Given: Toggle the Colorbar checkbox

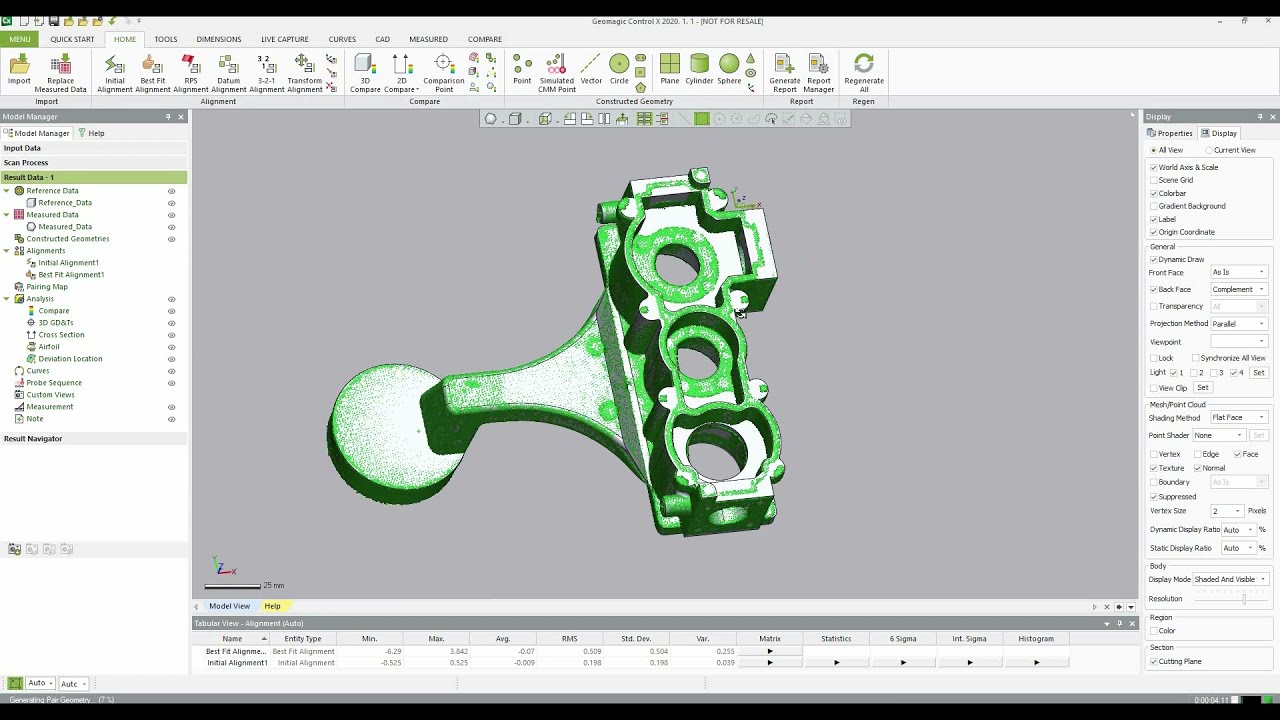Looking at the screenshot, I should click(1153, 193).
